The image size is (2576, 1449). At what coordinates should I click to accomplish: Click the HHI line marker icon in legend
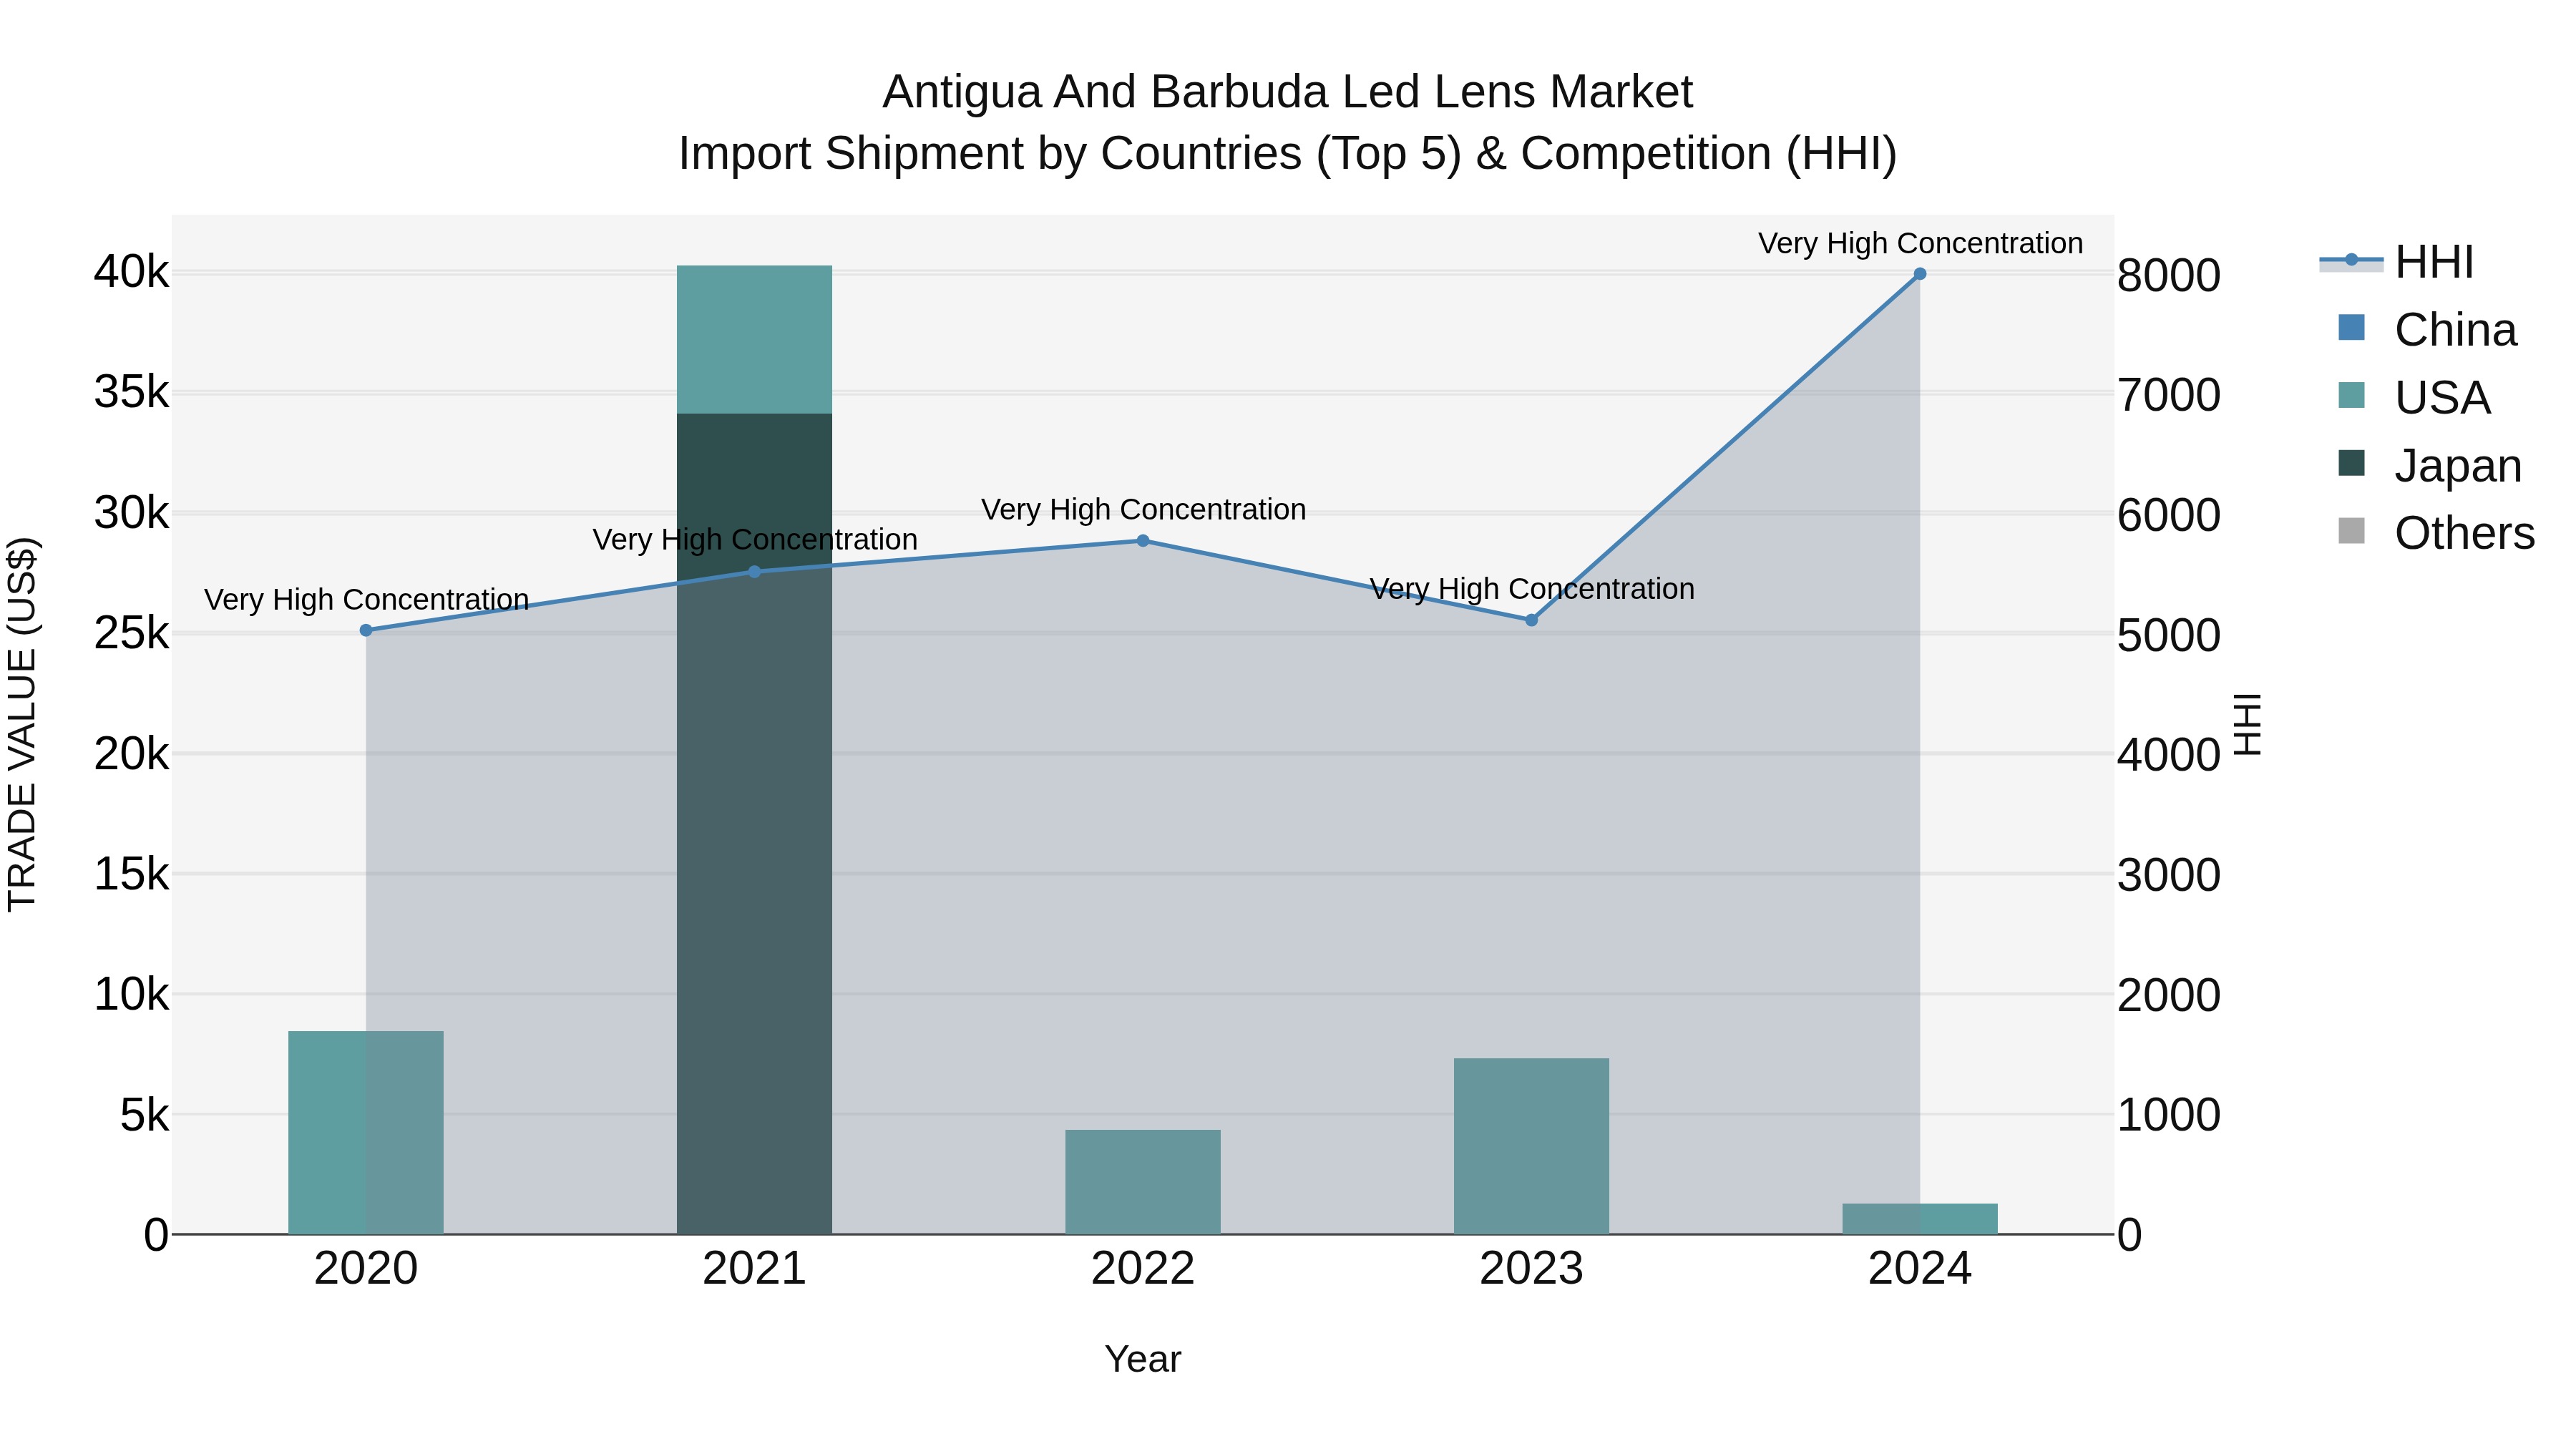coord(2352,261)
